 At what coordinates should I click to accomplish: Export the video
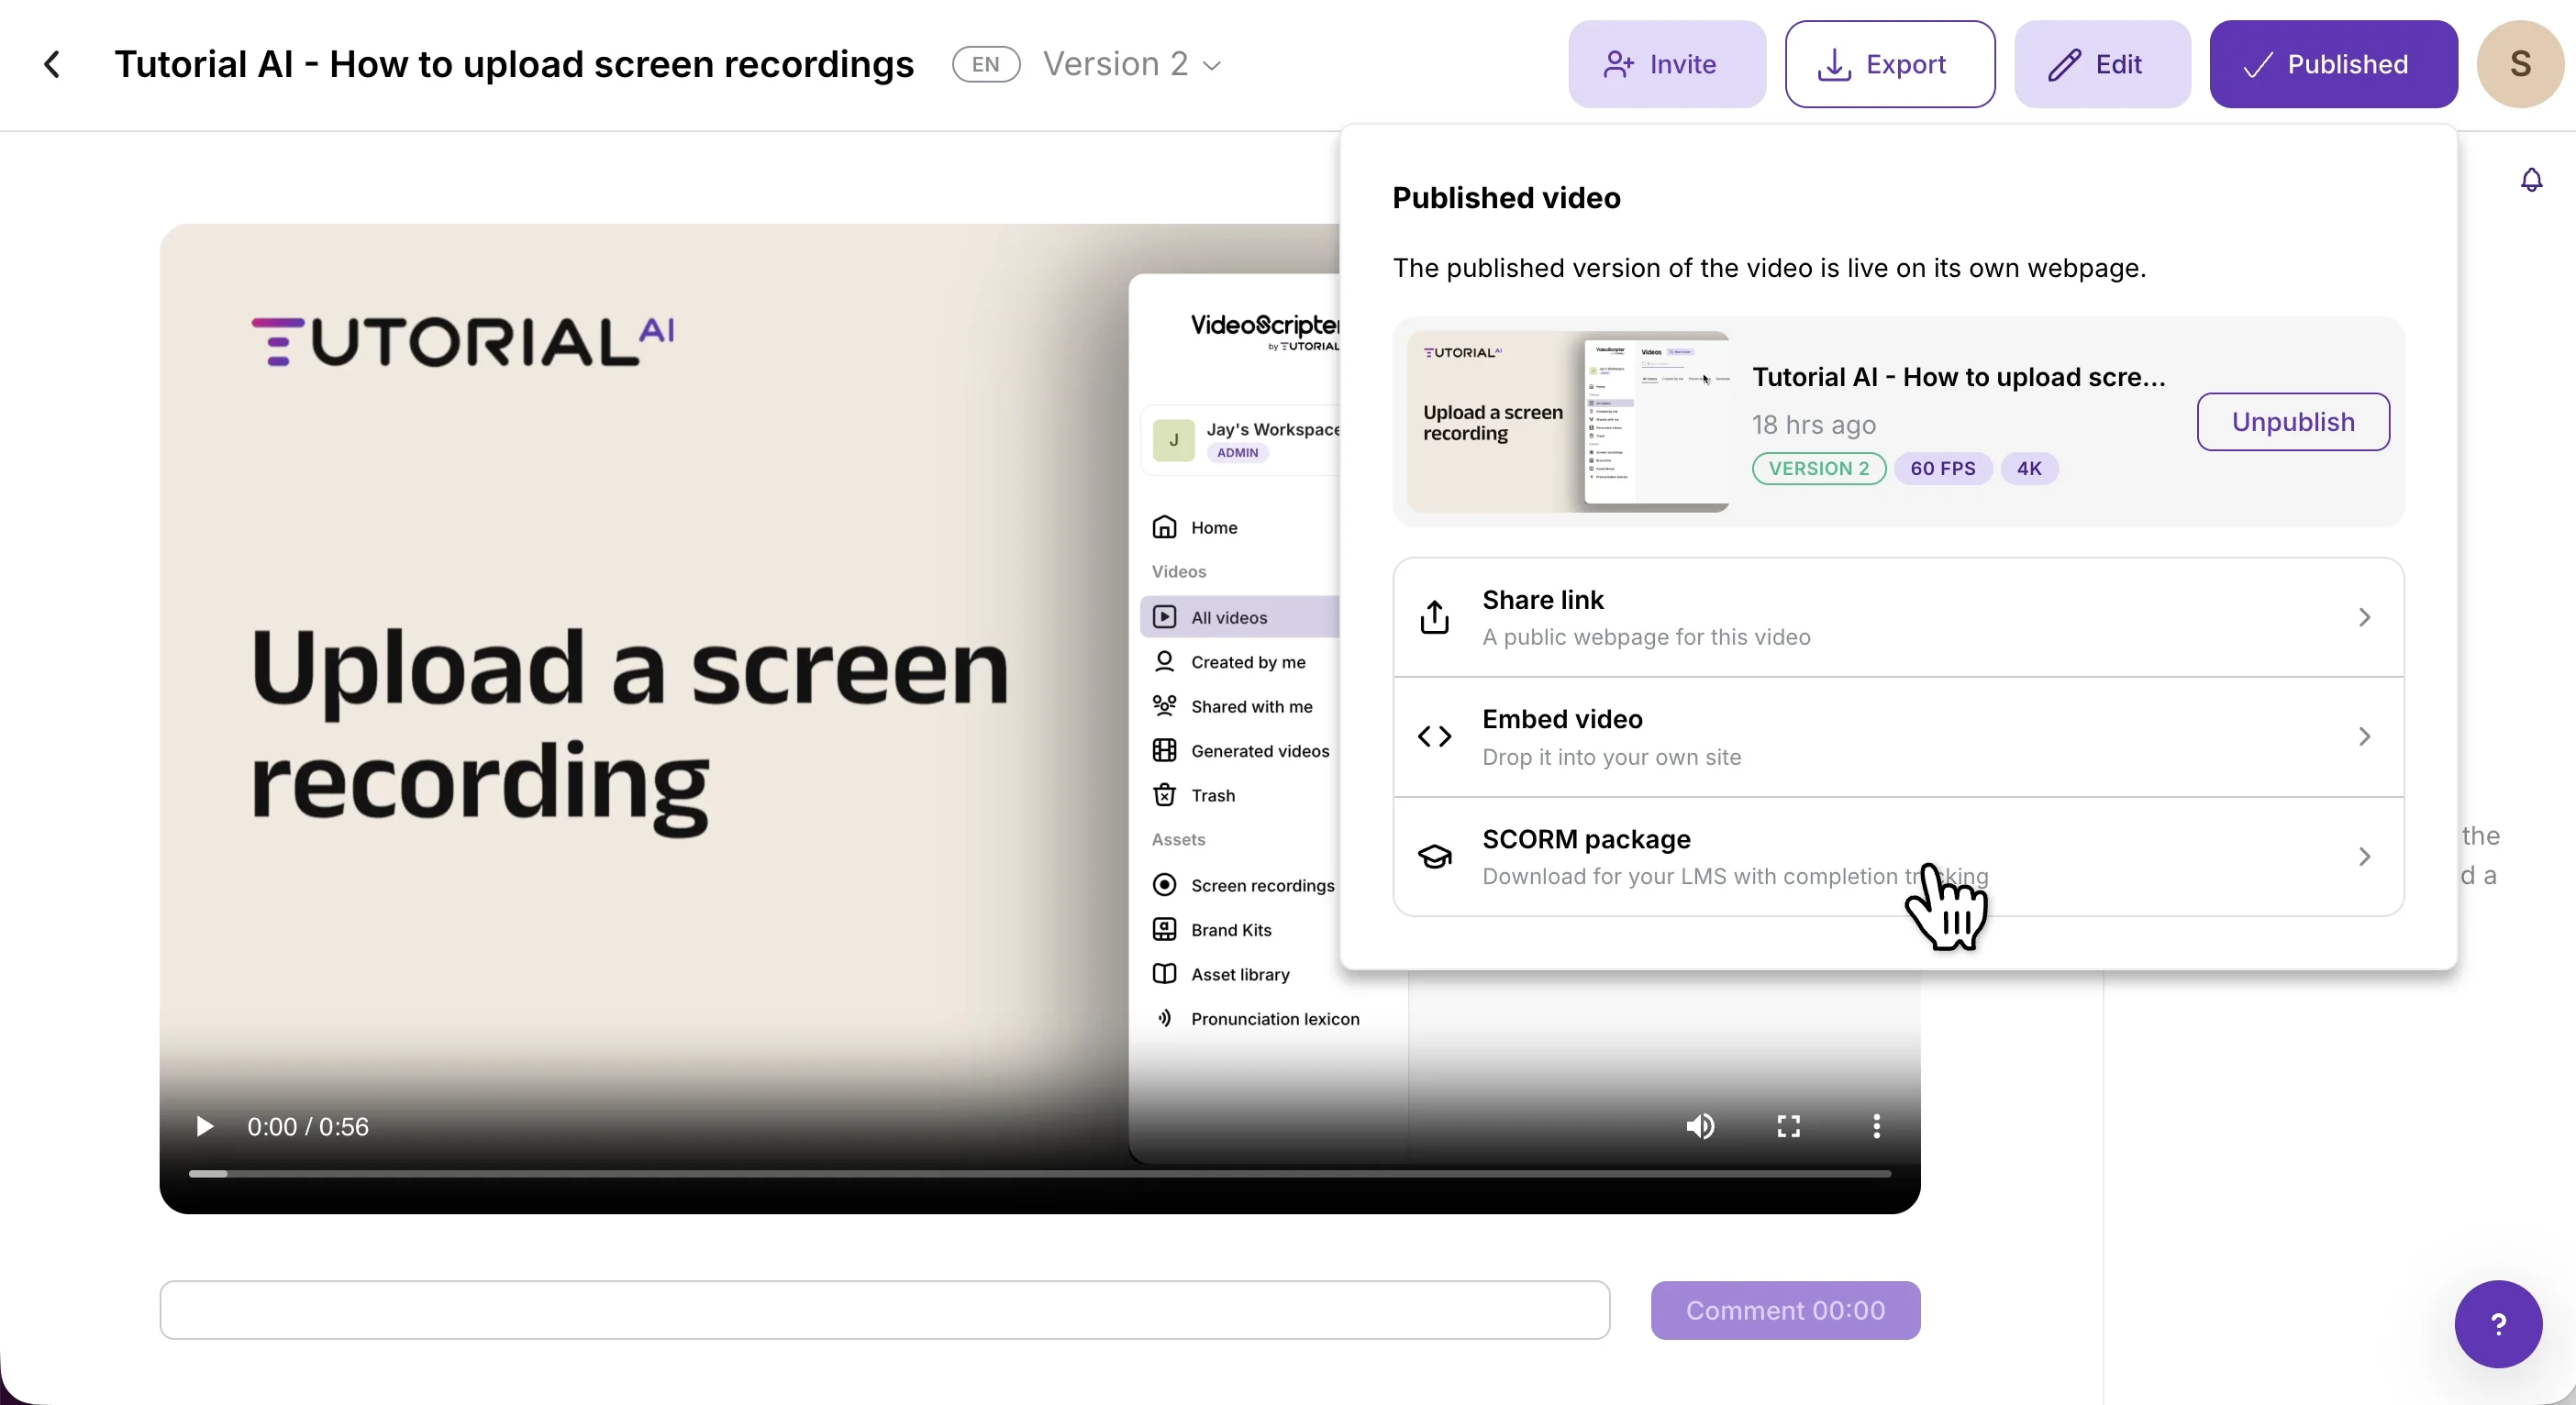[x=1889, y=64]
